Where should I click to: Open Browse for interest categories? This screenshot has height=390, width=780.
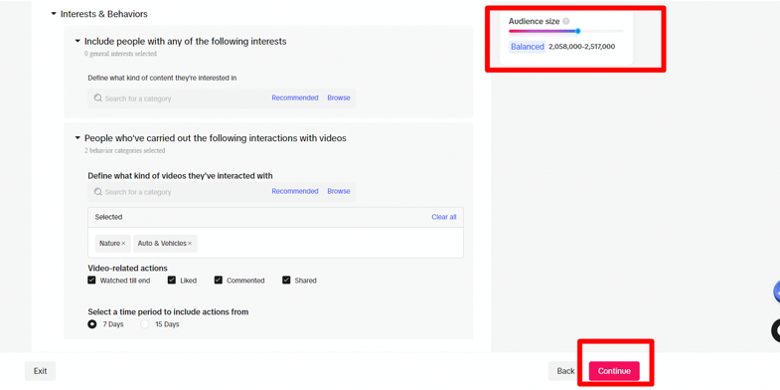339,98
